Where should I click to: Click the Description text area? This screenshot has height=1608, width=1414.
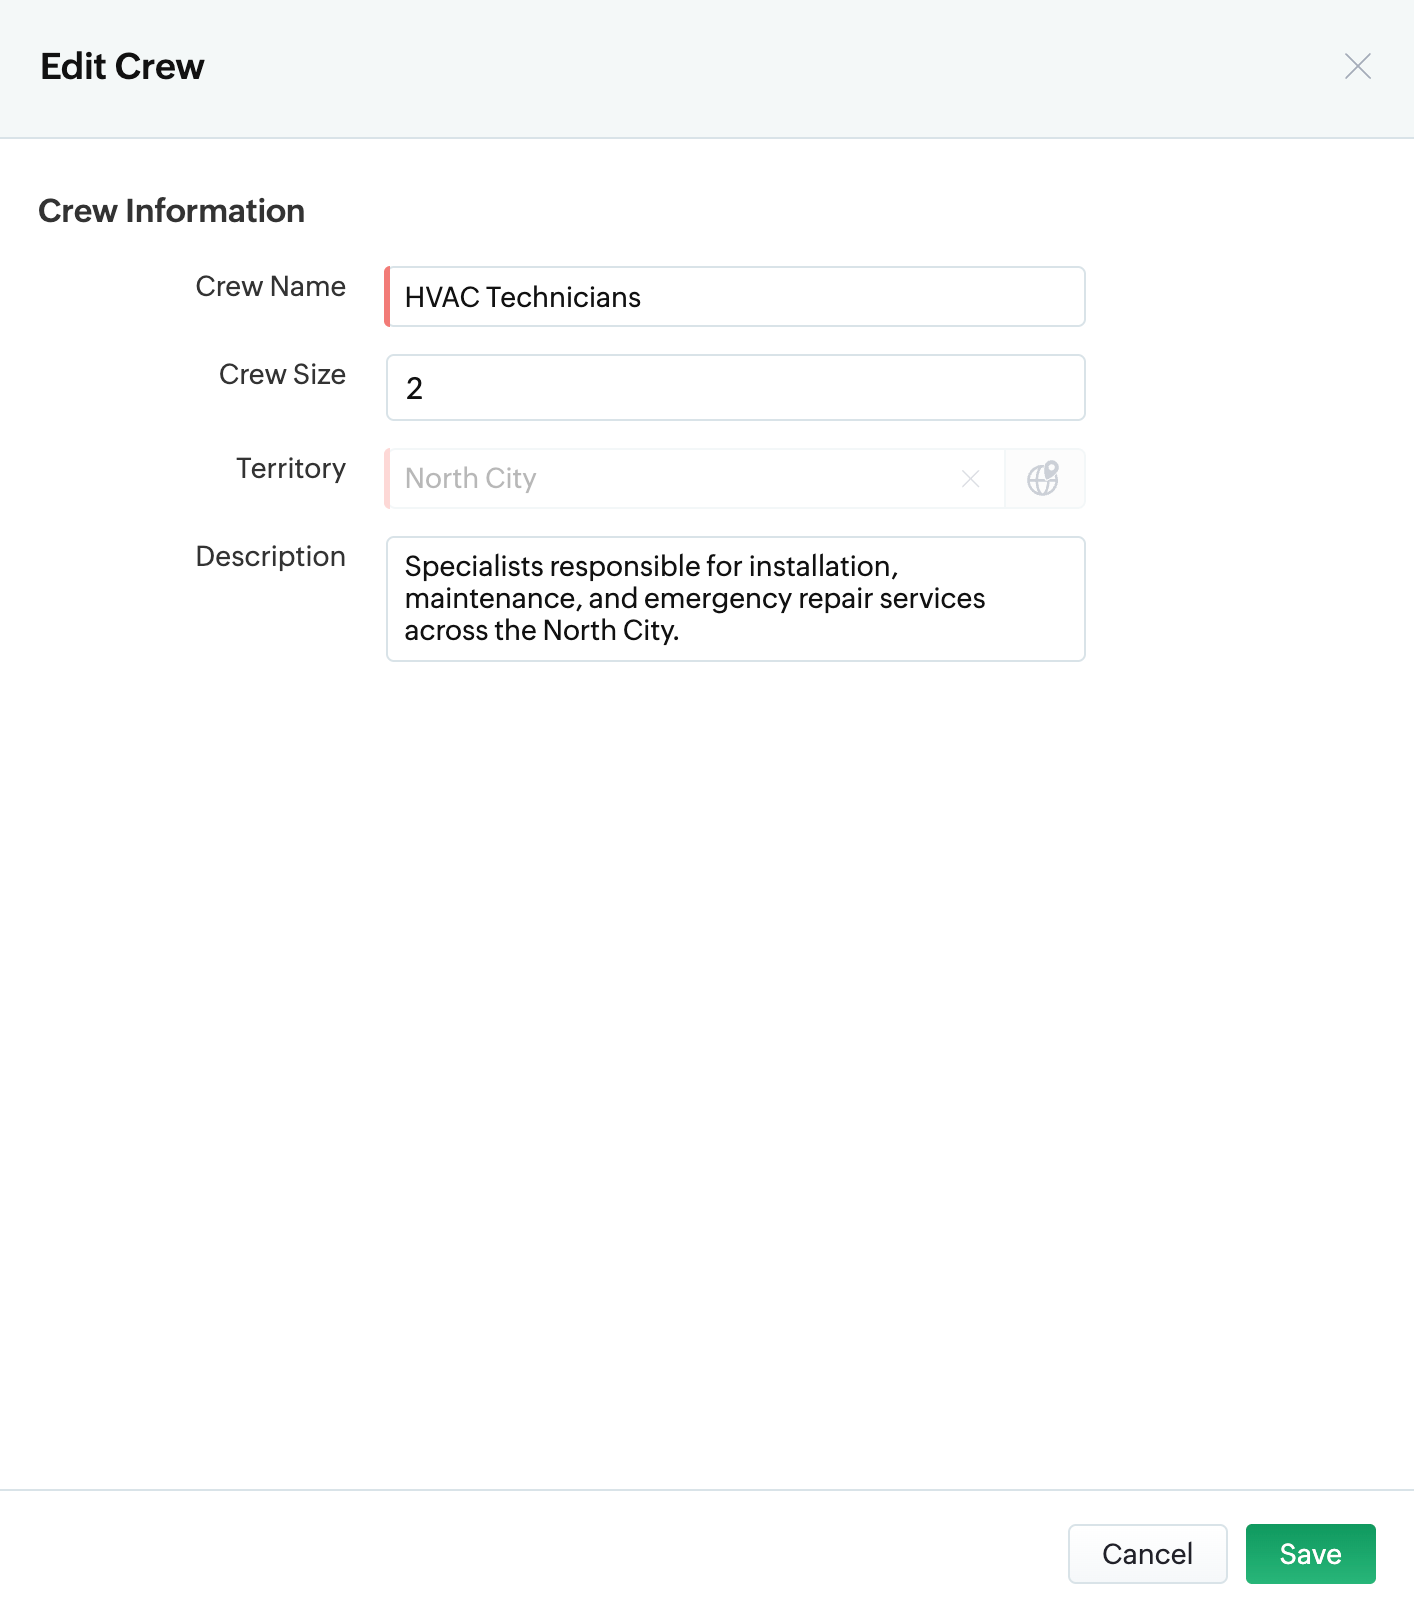(x=735, y=599)
